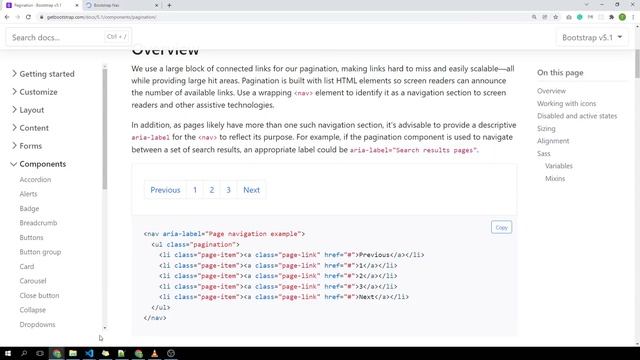Open Carousel docs link
Viewport: 640px width, 360px height.
[x=33, y=281]
